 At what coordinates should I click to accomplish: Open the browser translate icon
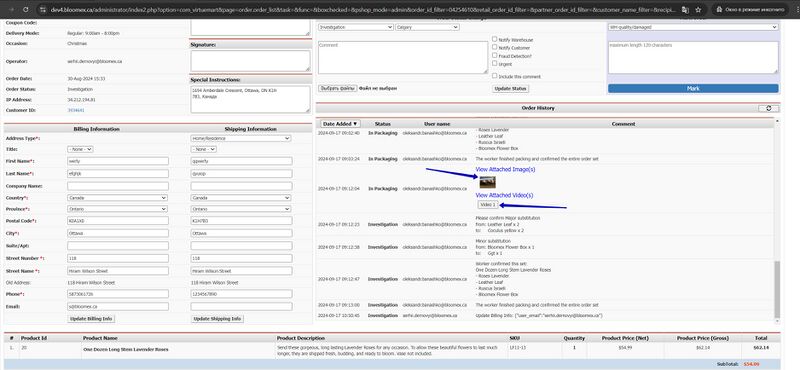click(685, 10)
